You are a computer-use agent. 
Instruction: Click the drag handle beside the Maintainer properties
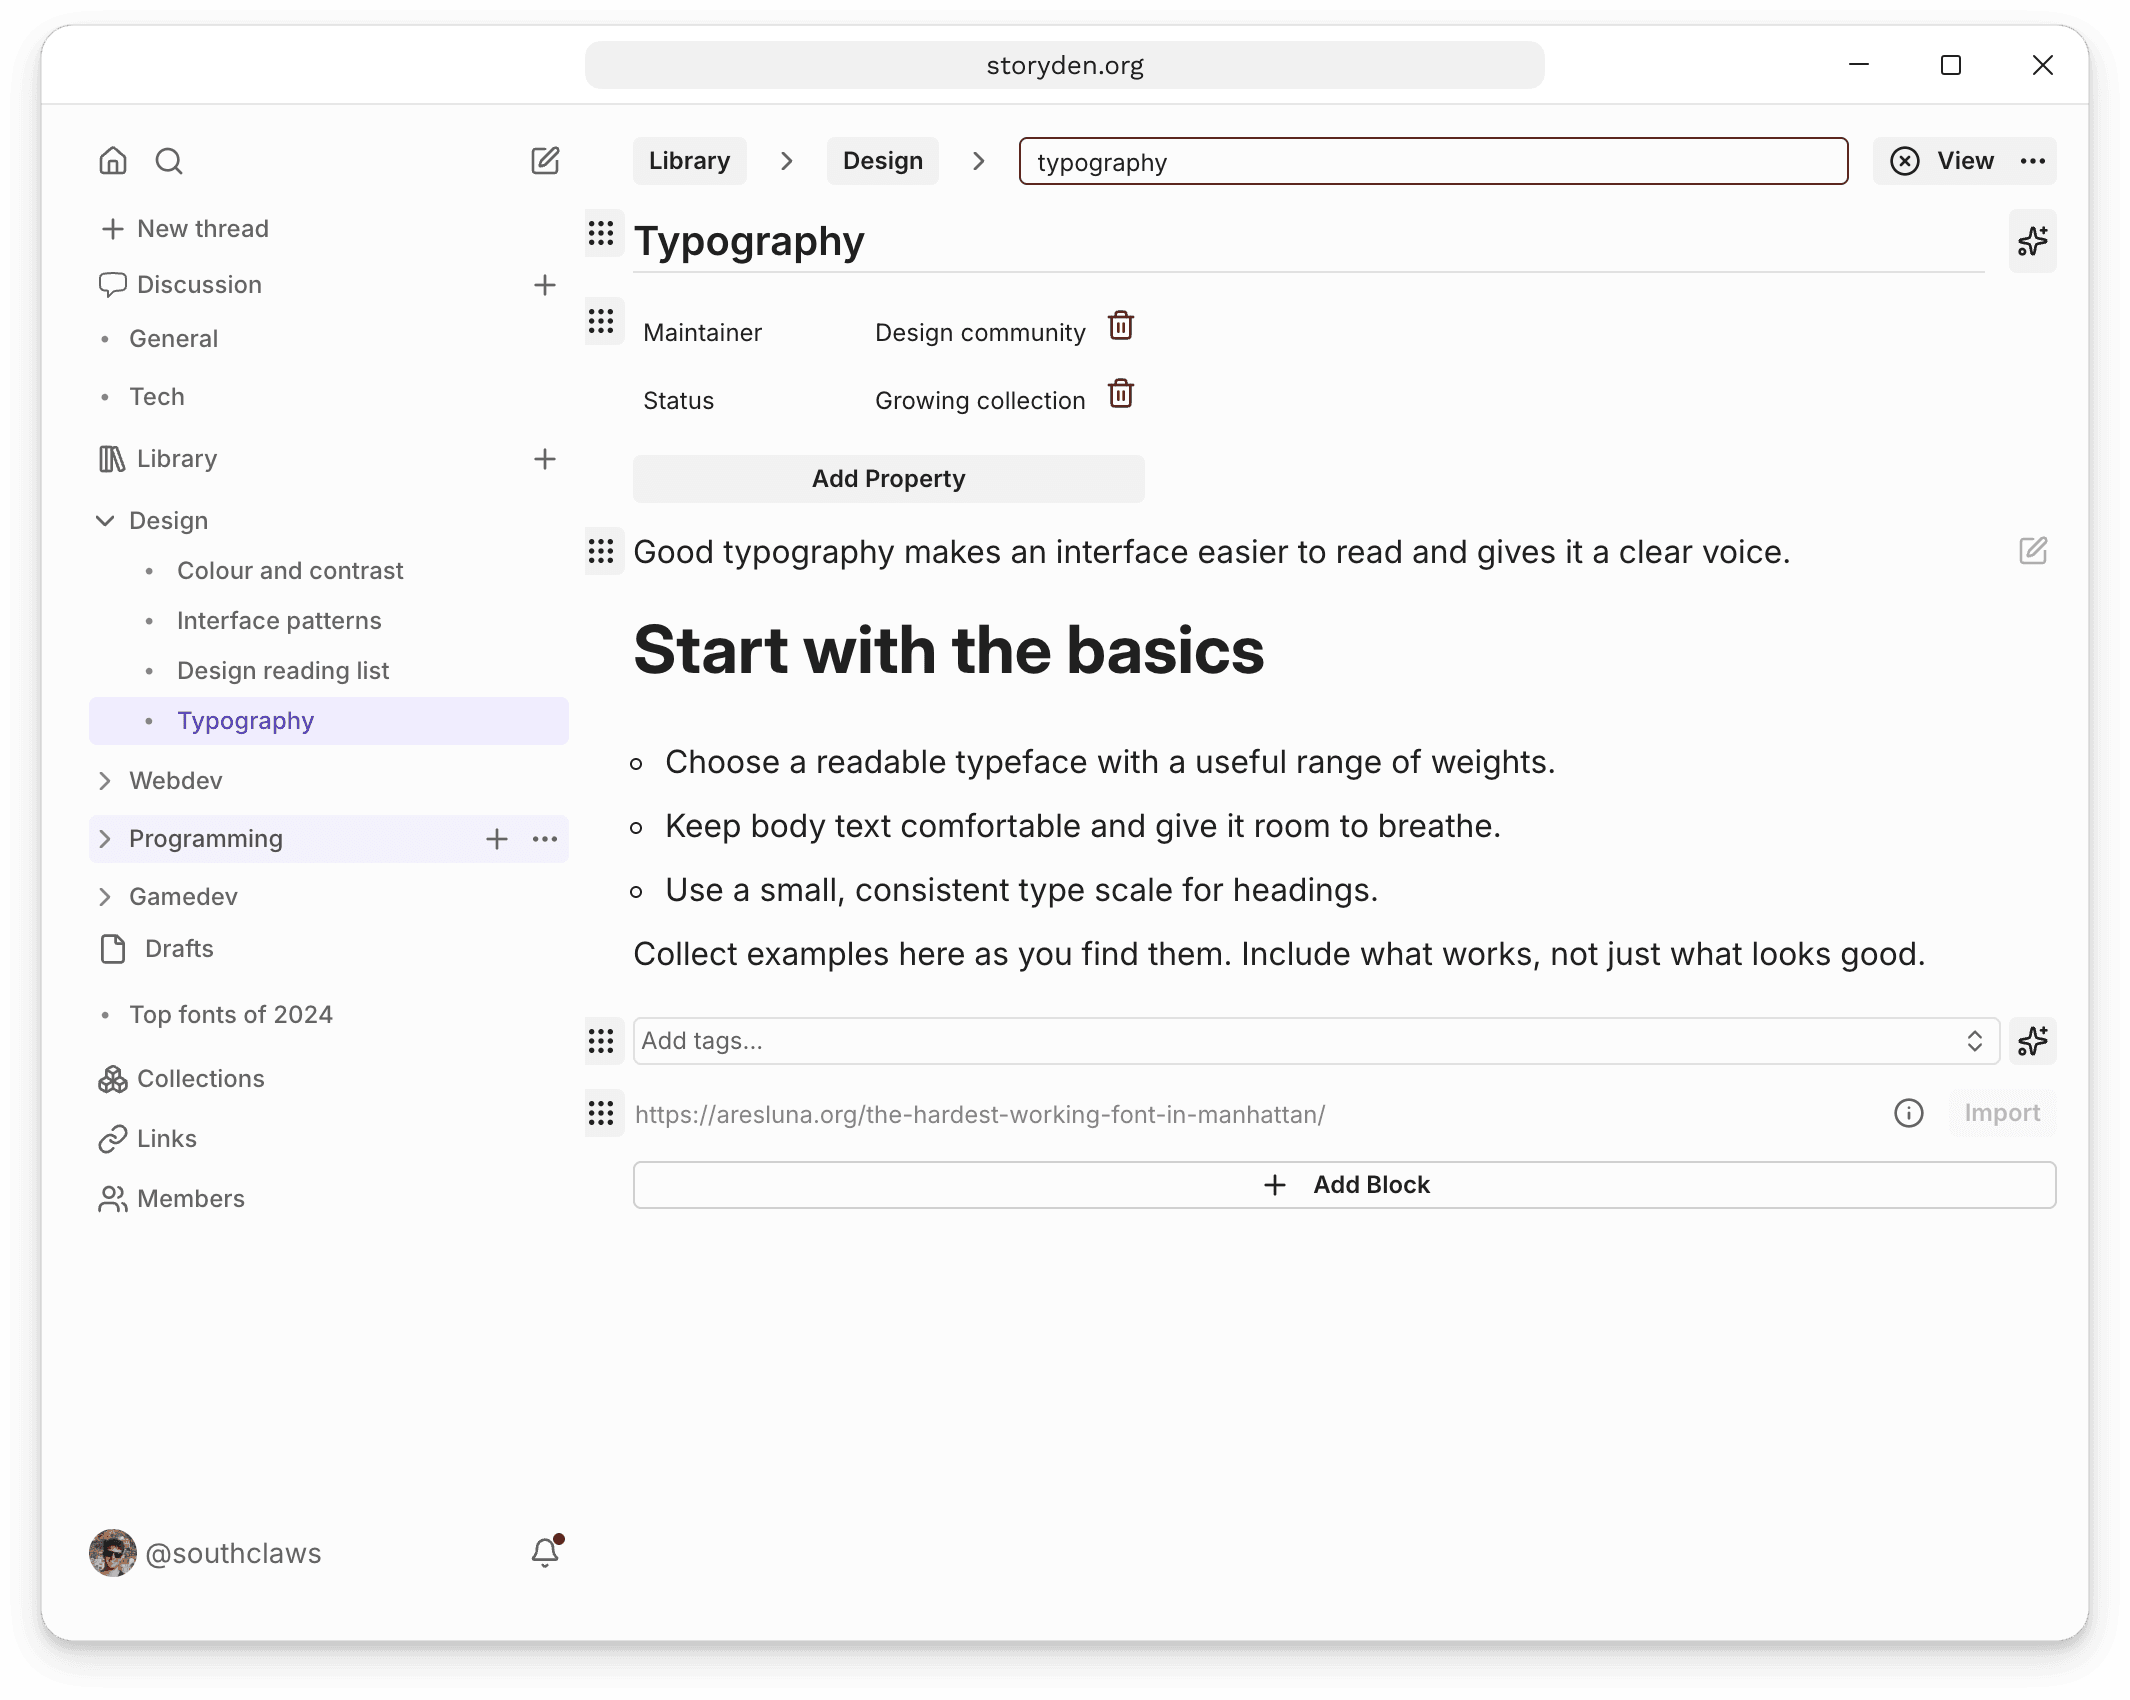pyautogui.click(x=601, y=322)
